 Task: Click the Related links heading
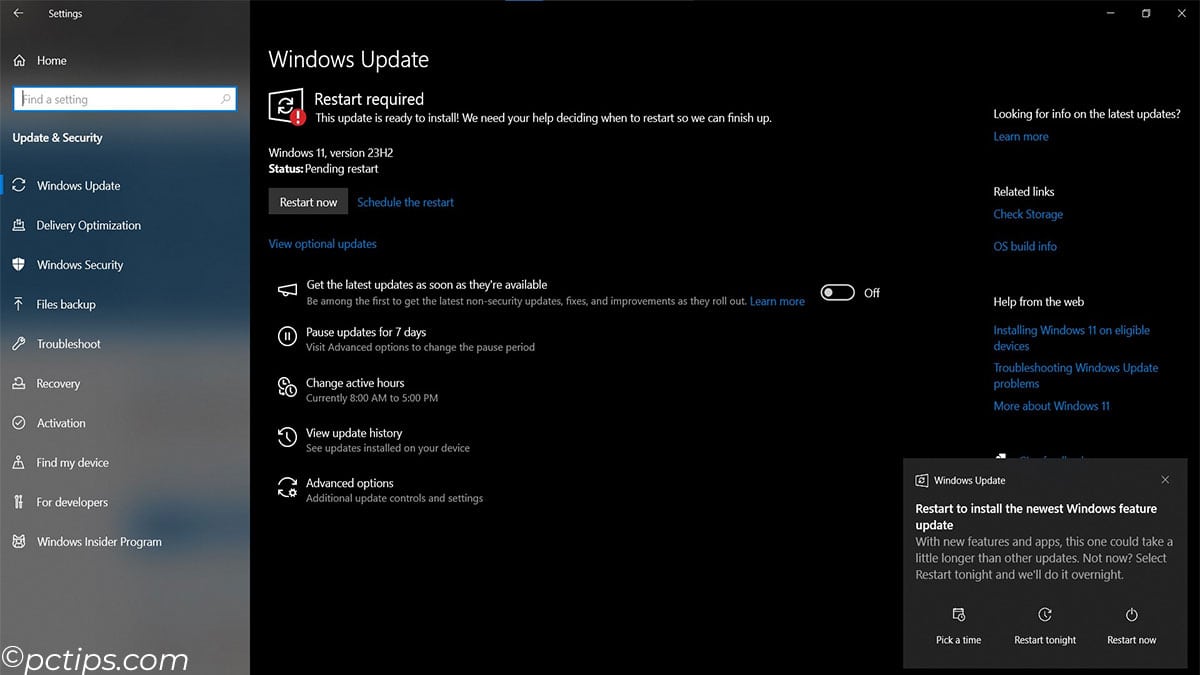pos(1024,192)
